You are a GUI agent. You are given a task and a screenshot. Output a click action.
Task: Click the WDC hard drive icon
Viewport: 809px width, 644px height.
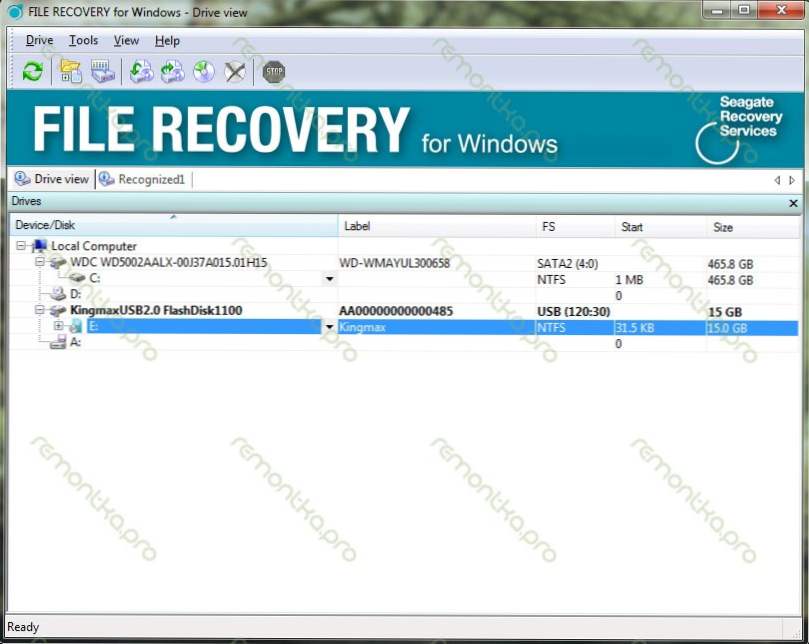click(x=58, y=263)
